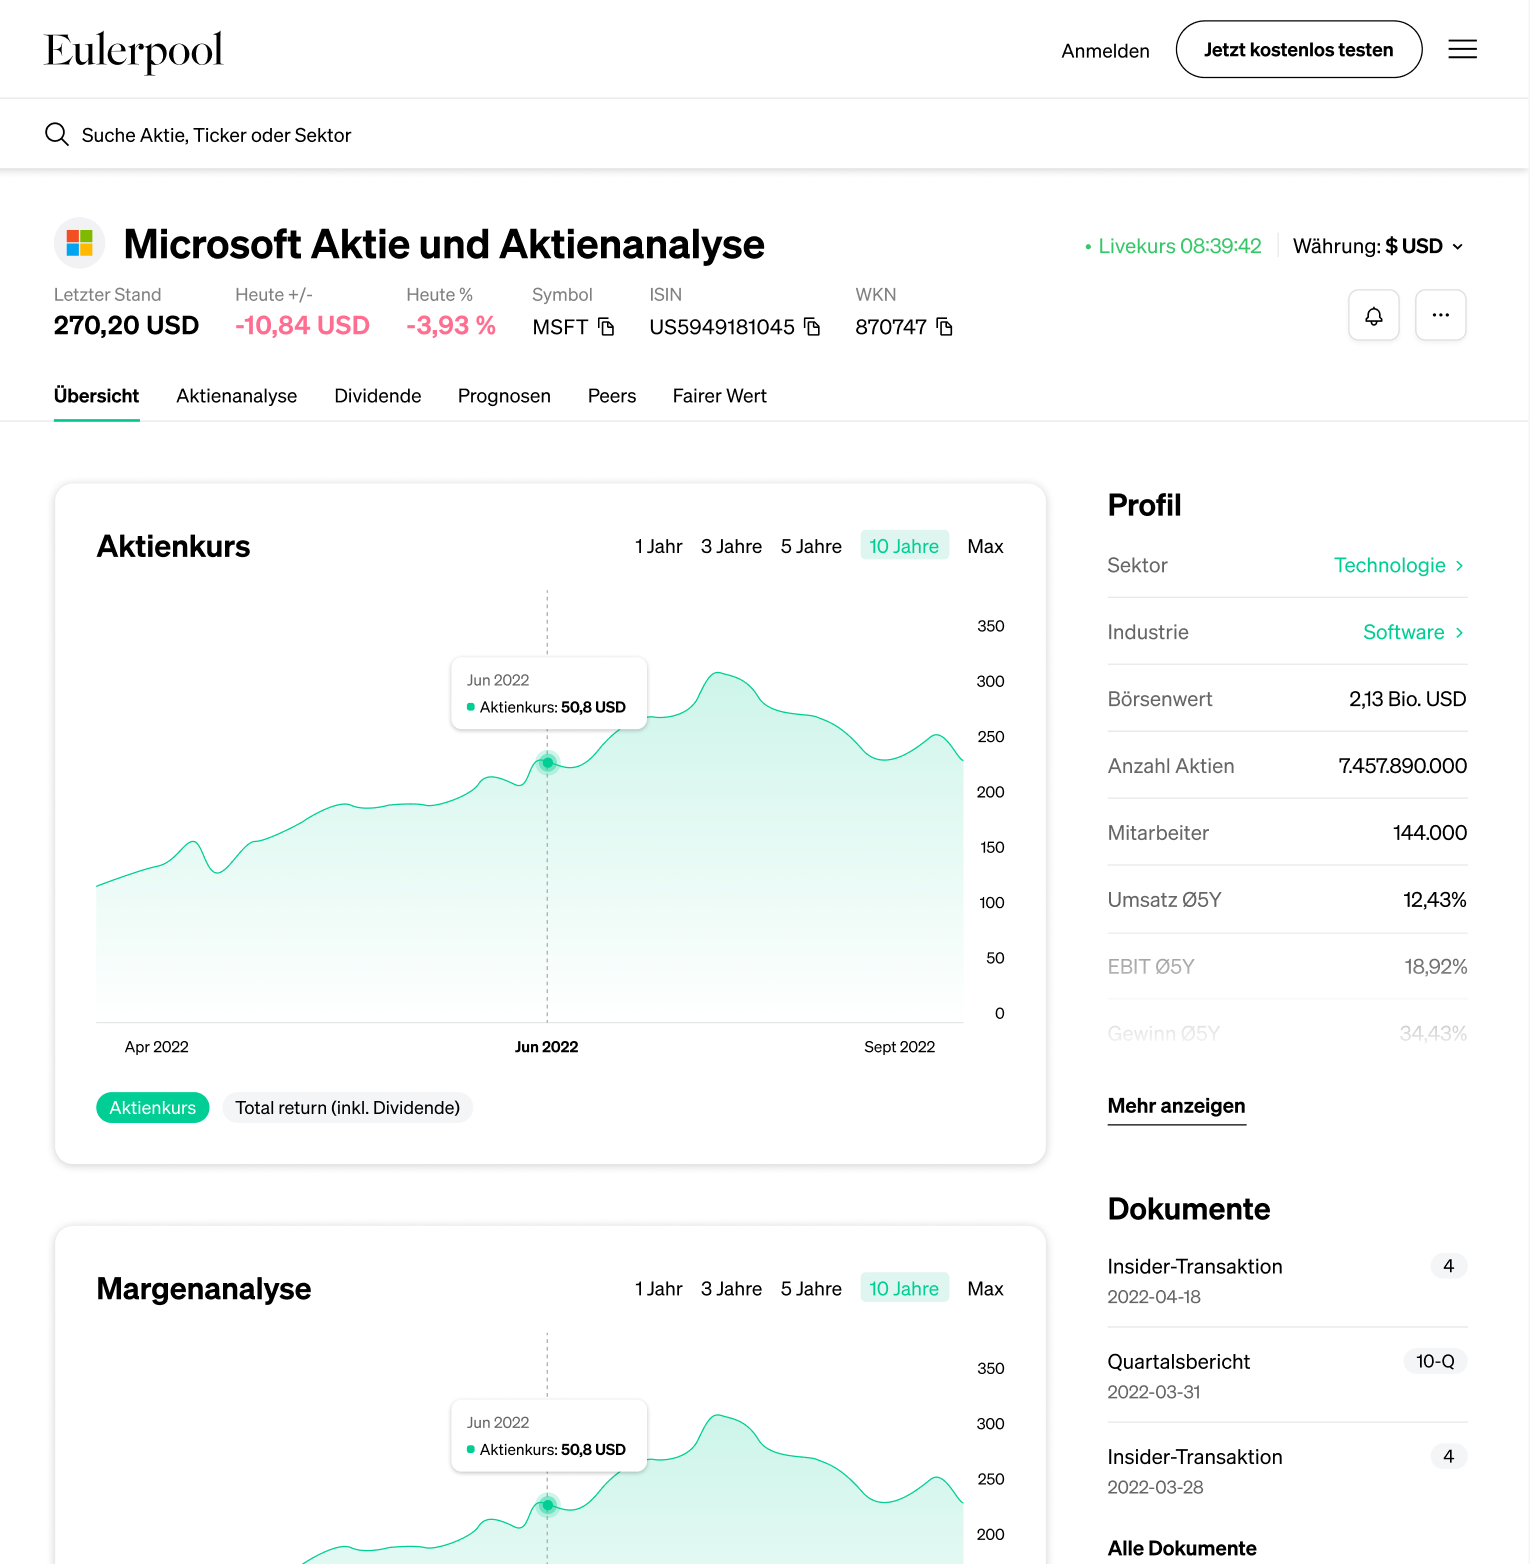The height and width of the screenshot is (1564, 1530).
Task: Switch to the Übersicht tab
Action: pos(96,396)
